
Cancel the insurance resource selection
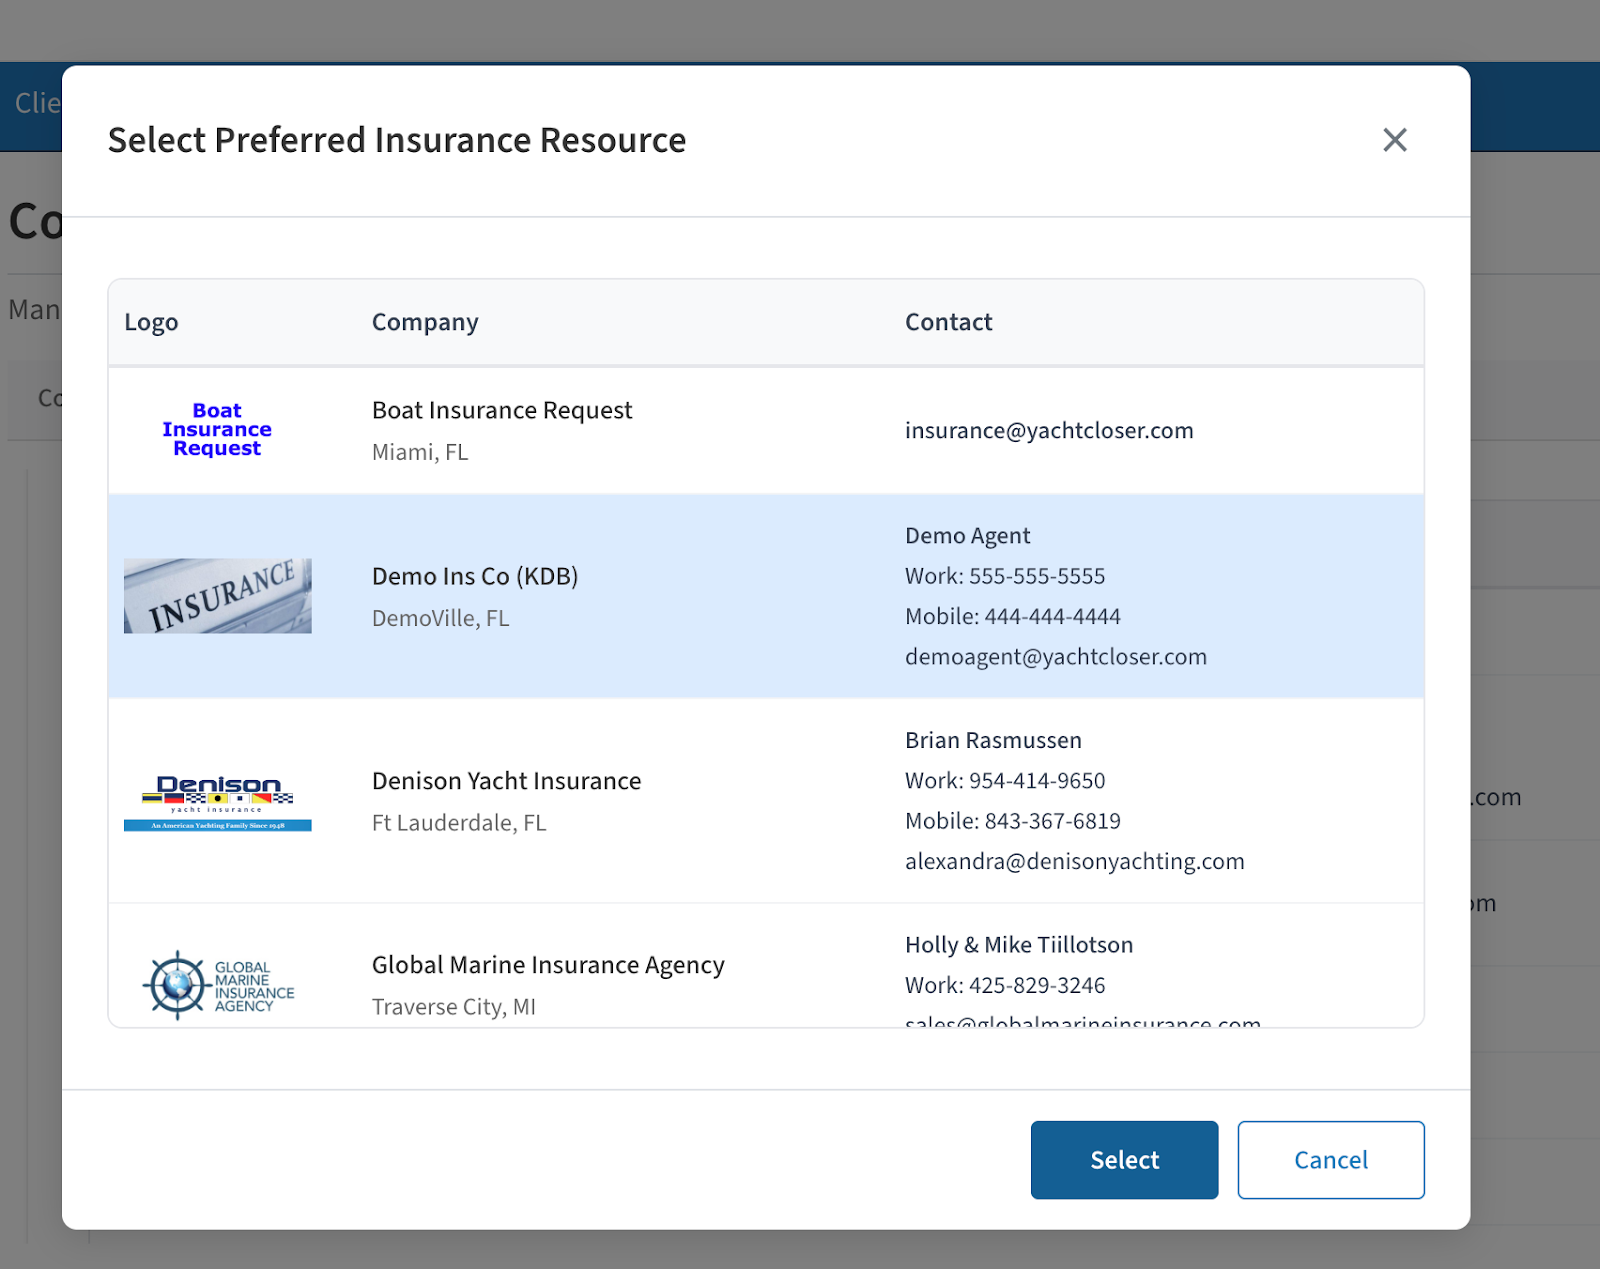1331,1160
